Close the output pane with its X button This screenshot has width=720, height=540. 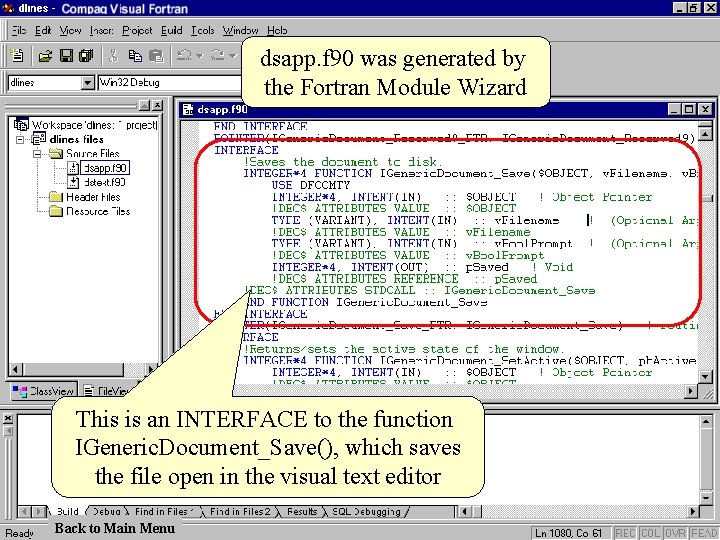click(8, 418)
